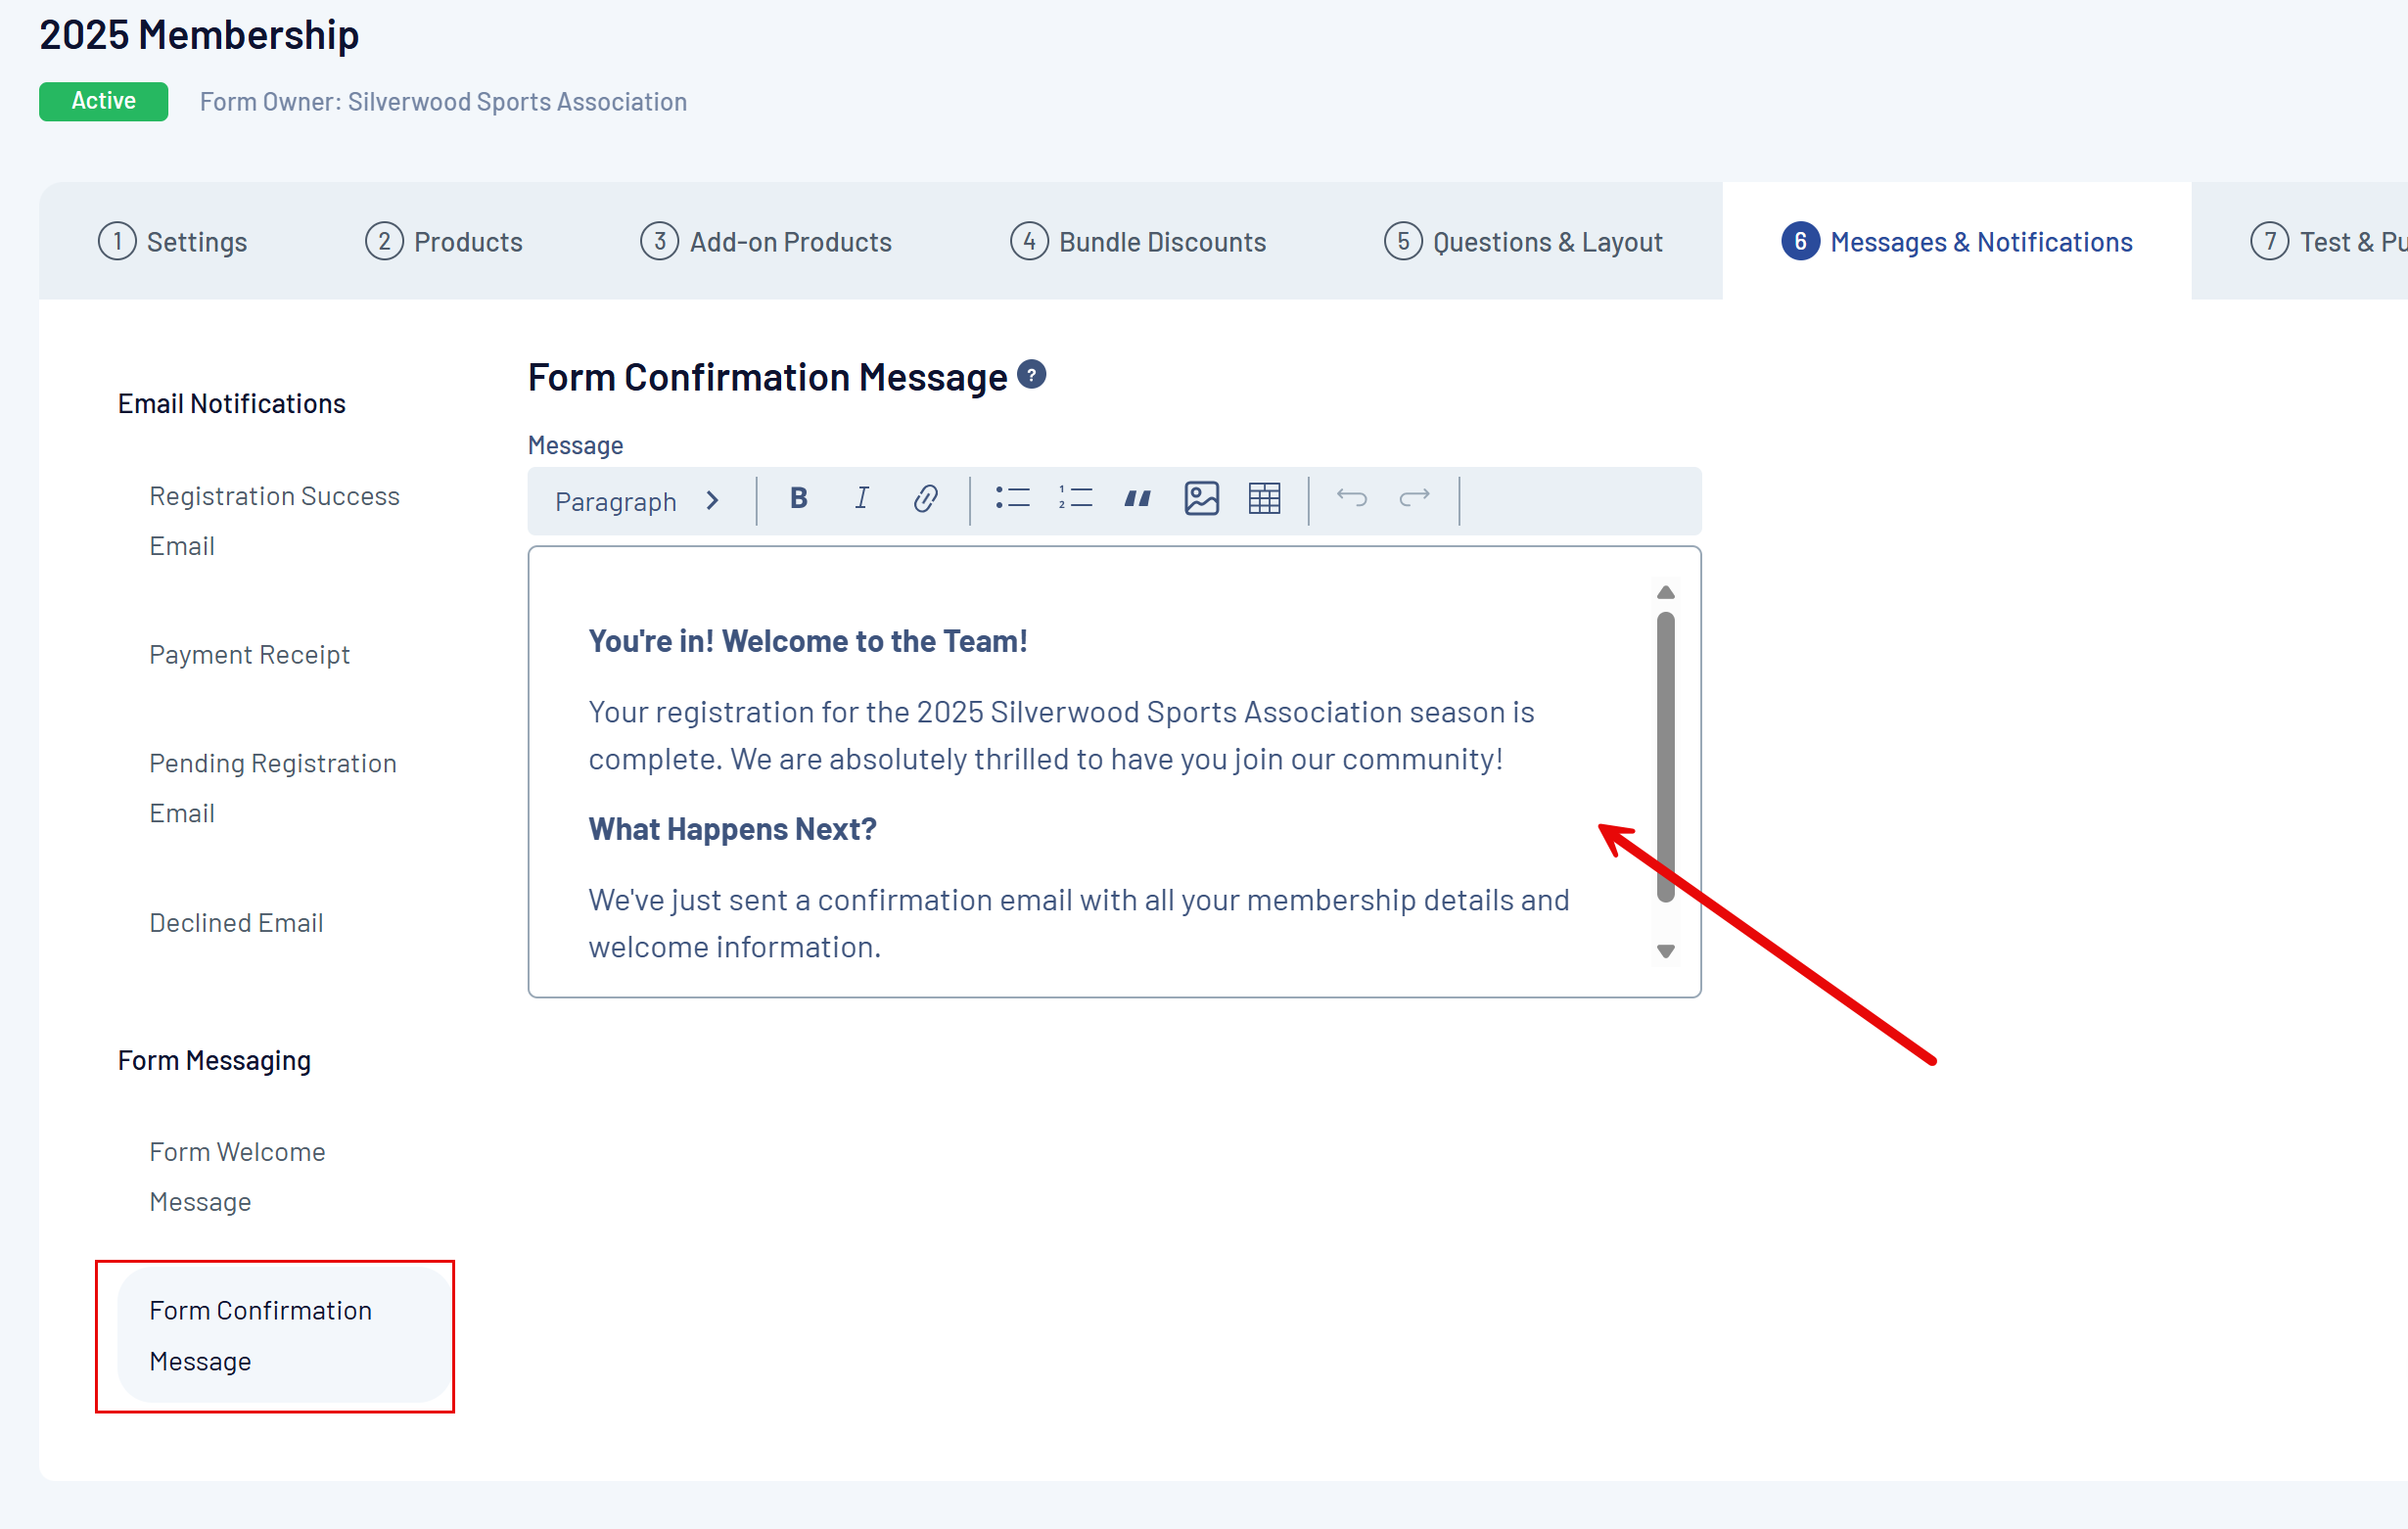Open the Paragraph style dropdown
2408x1529 pixels.
pyautogui.click(x=637, y=501)
